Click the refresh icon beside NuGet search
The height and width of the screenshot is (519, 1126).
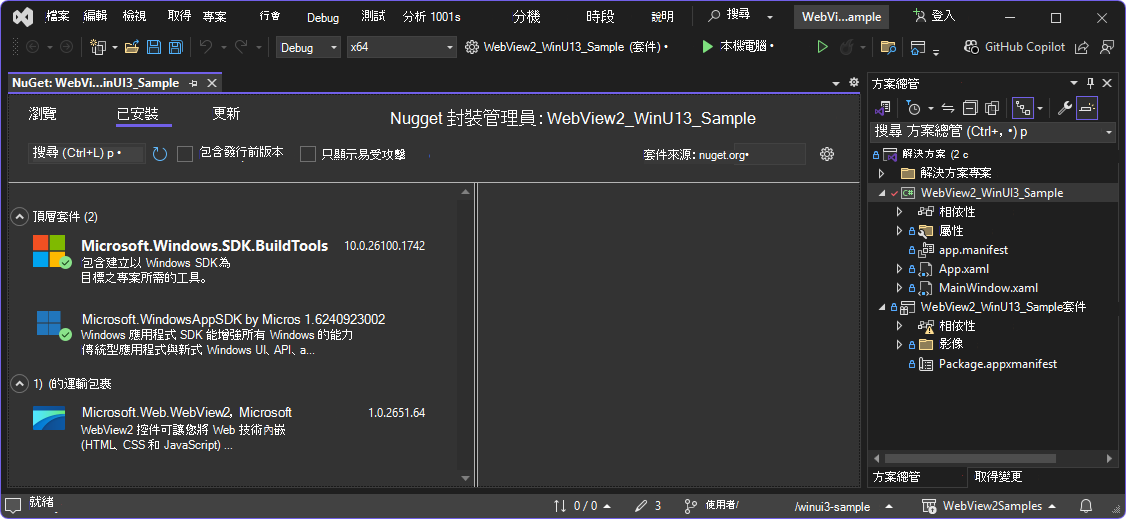159,154
